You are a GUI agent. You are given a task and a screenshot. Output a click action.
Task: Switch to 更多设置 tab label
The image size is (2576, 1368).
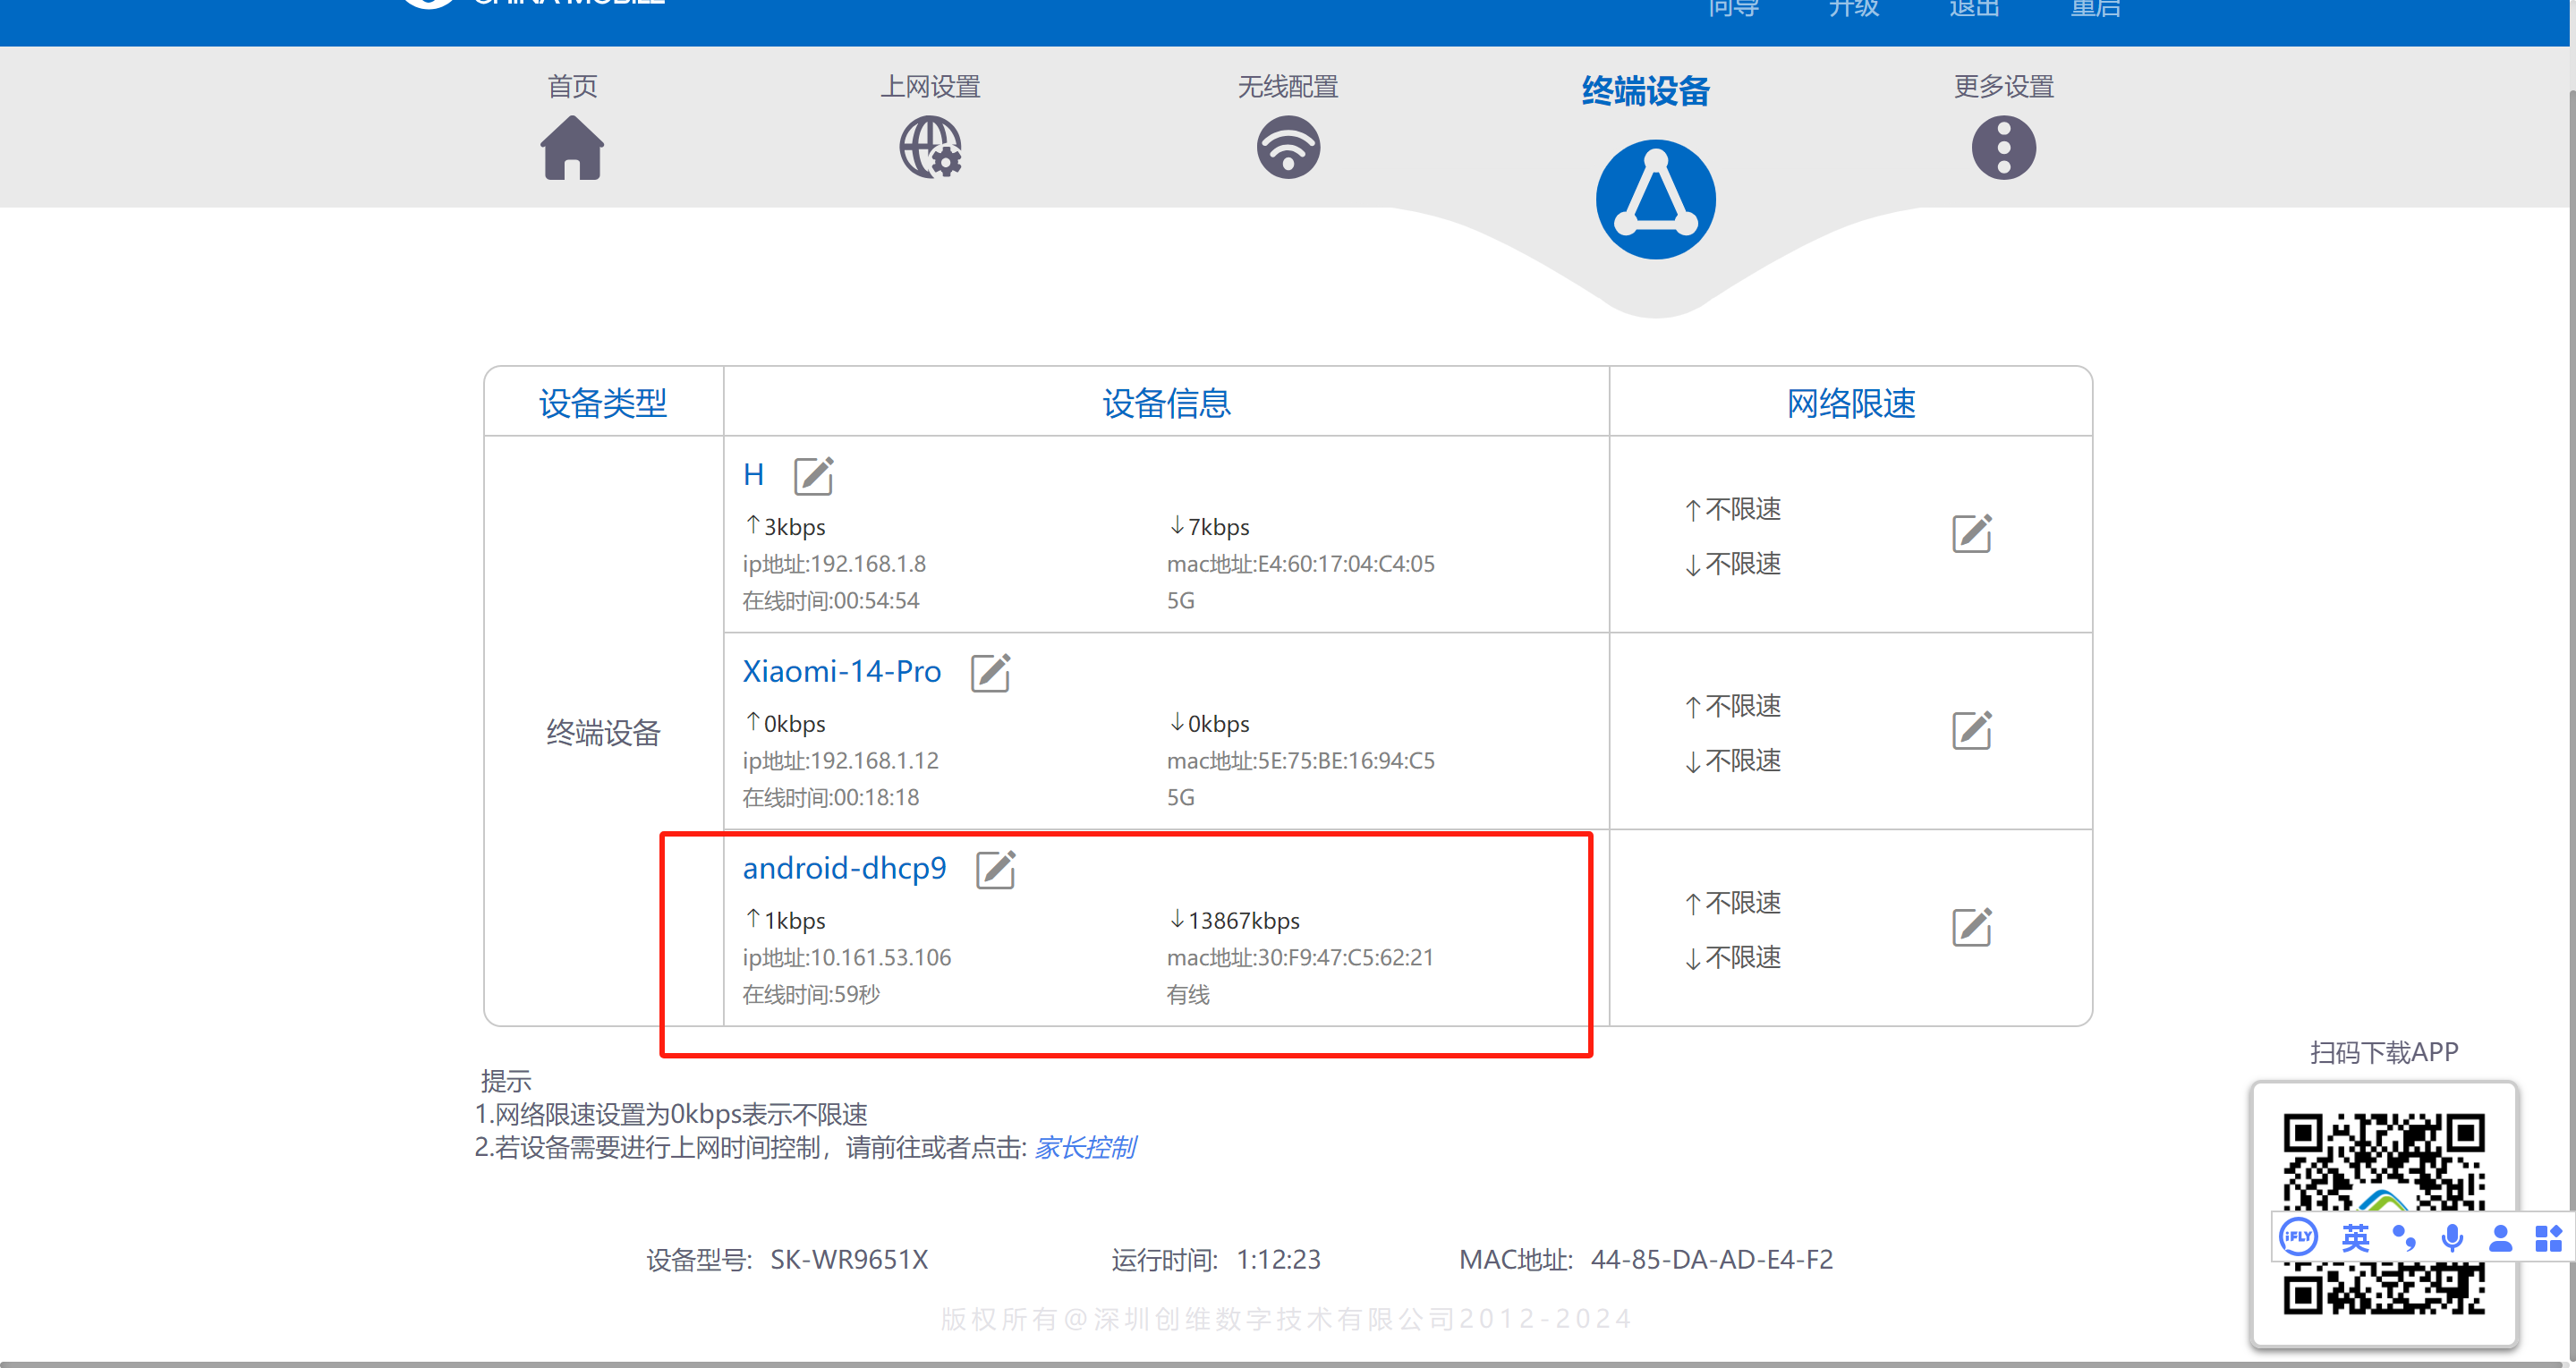(x=2003, y=87)
